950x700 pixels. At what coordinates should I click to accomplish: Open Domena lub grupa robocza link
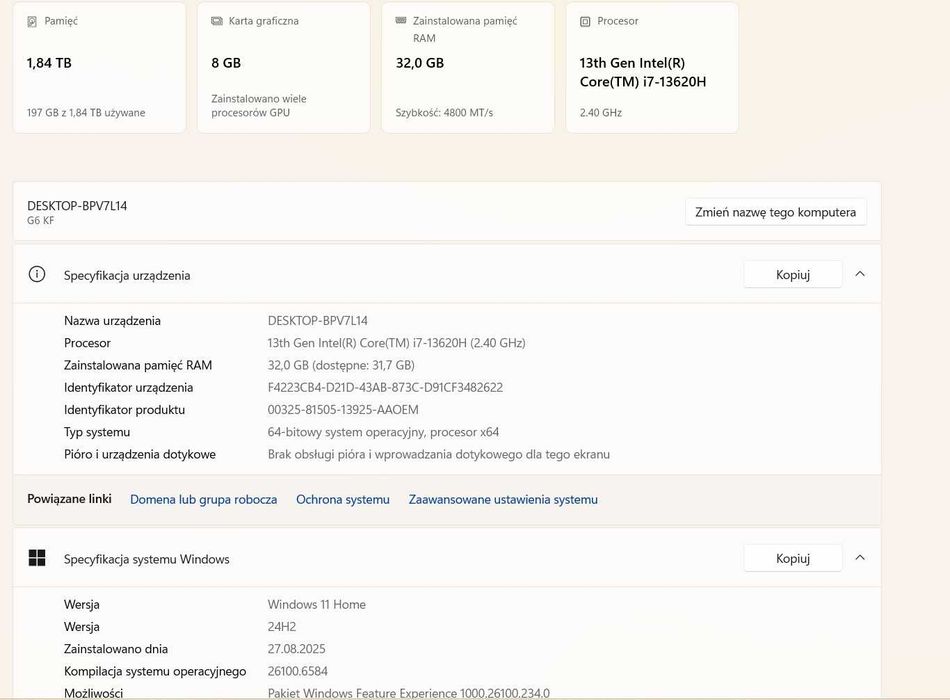tap(204, 499)
